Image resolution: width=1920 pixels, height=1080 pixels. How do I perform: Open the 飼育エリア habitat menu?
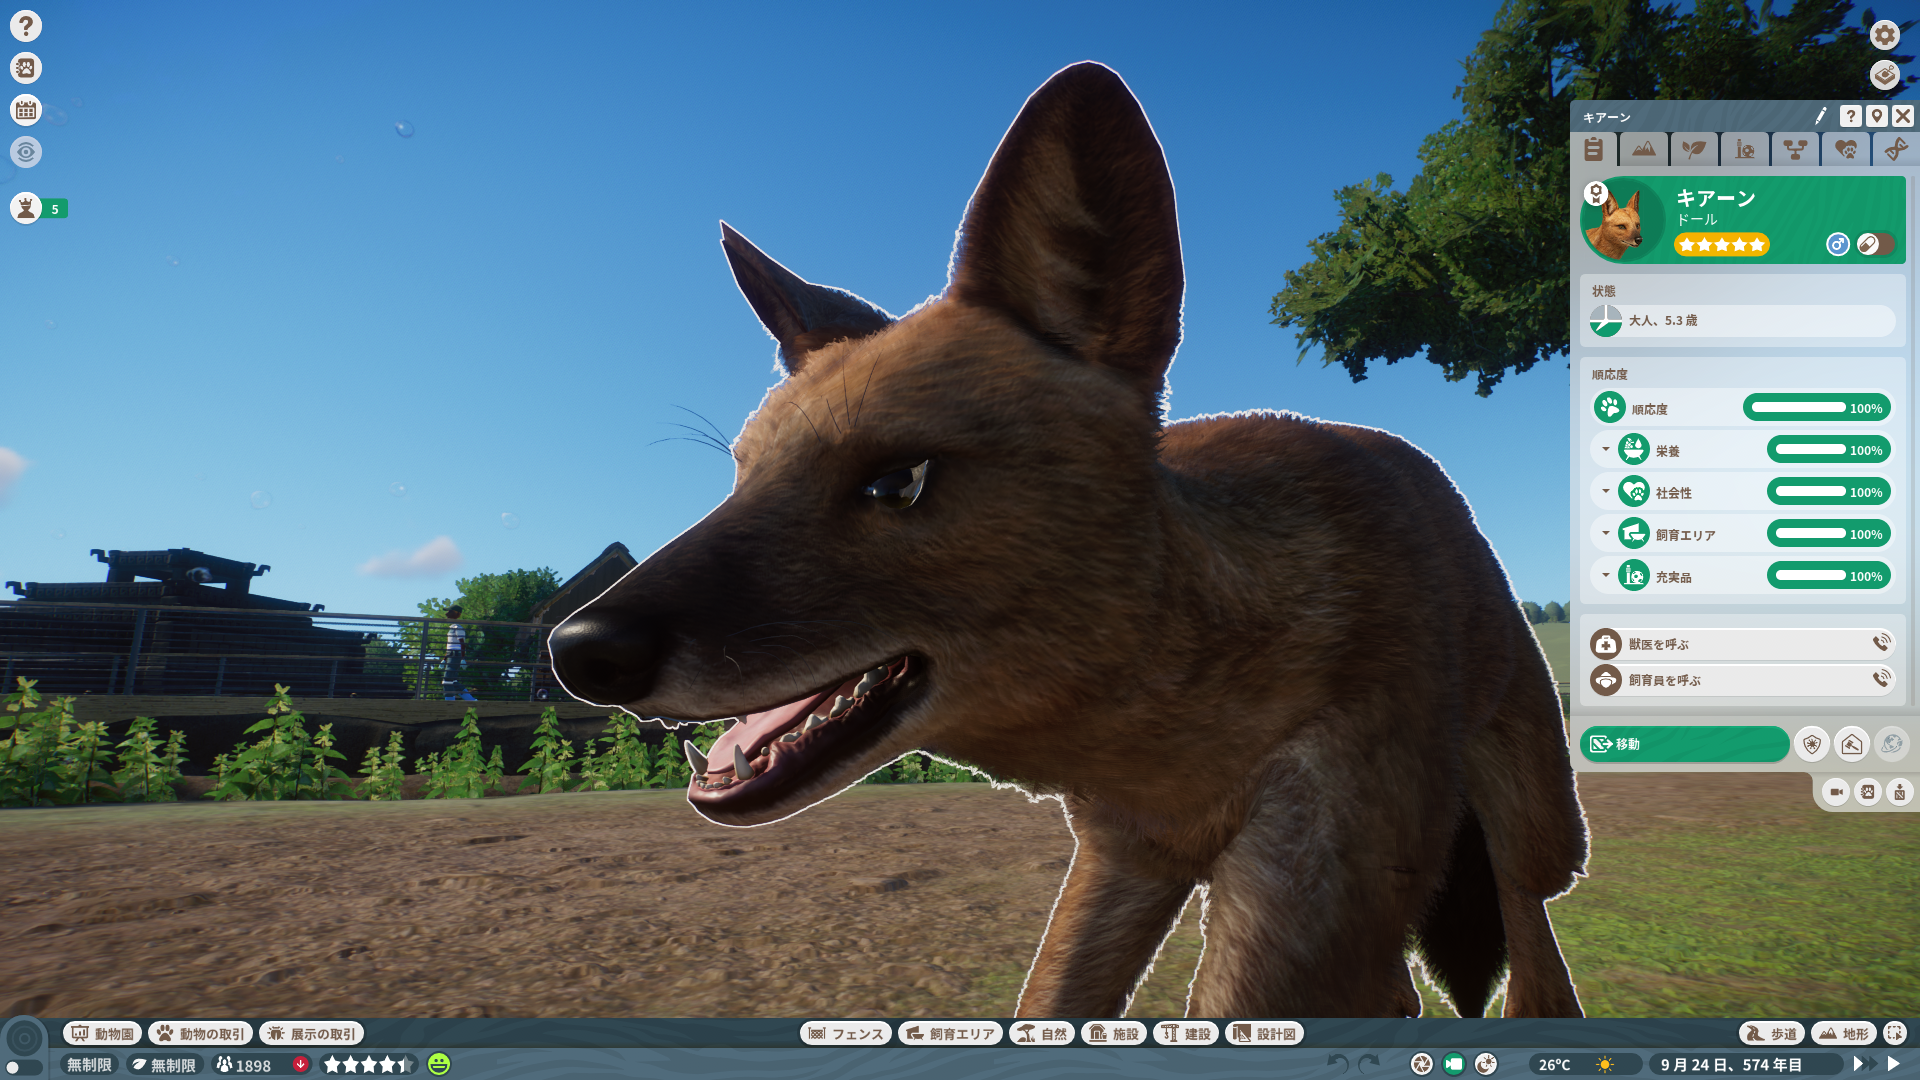click(950, 1033)
